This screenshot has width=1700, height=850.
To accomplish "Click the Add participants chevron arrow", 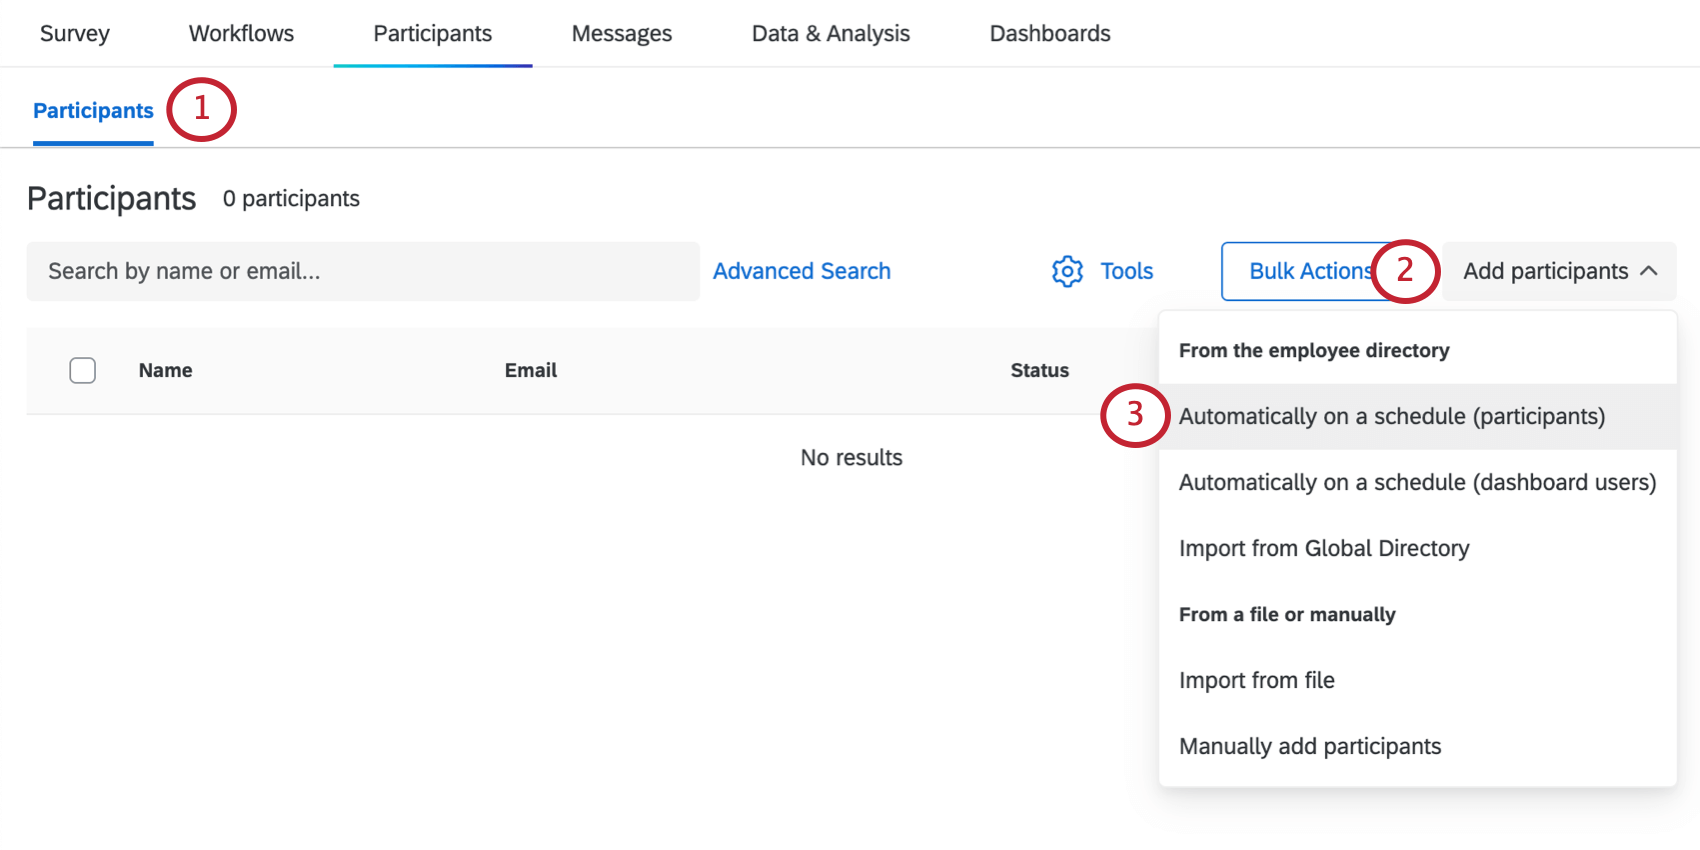I will [1649, 271].
